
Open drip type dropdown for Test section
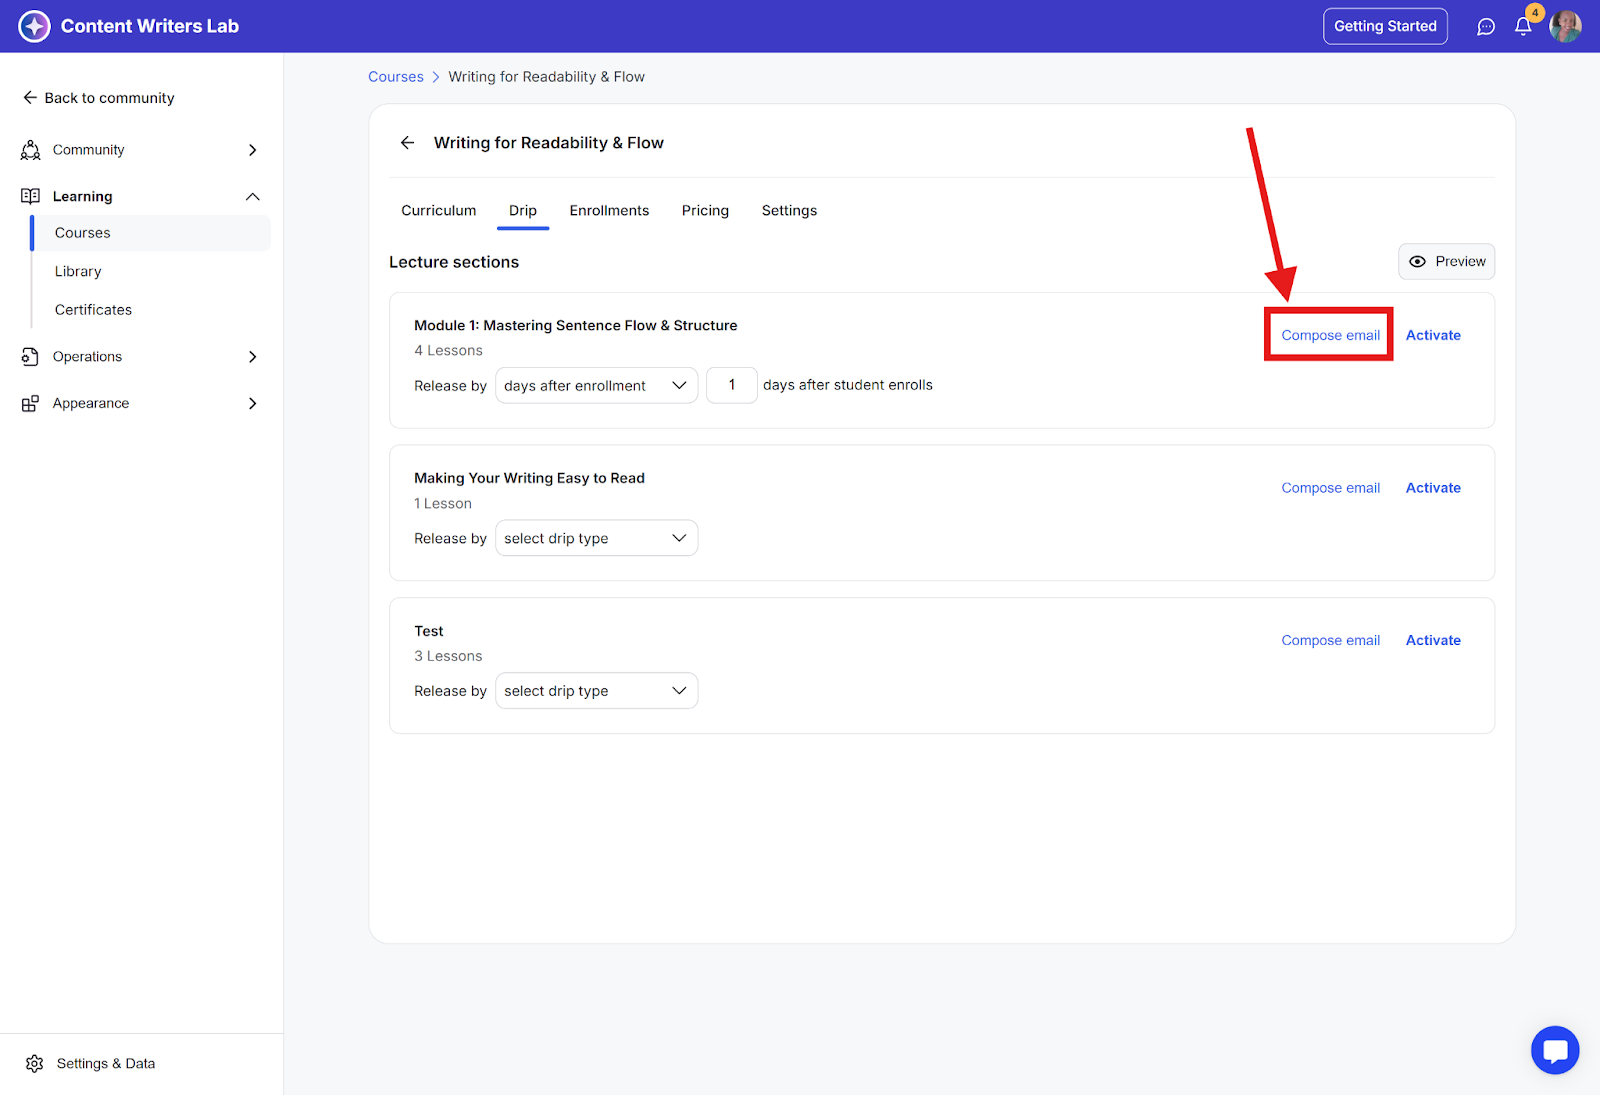pos(596,691)
